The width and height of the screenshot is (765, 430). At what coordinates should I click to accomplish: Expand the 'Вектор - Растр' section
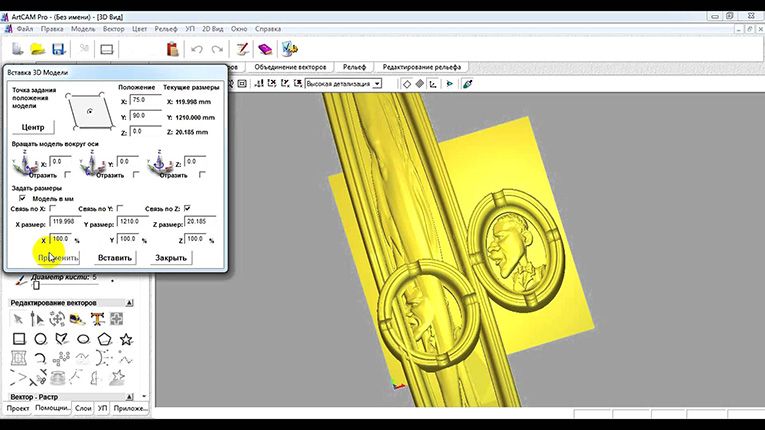click(129, 397)
